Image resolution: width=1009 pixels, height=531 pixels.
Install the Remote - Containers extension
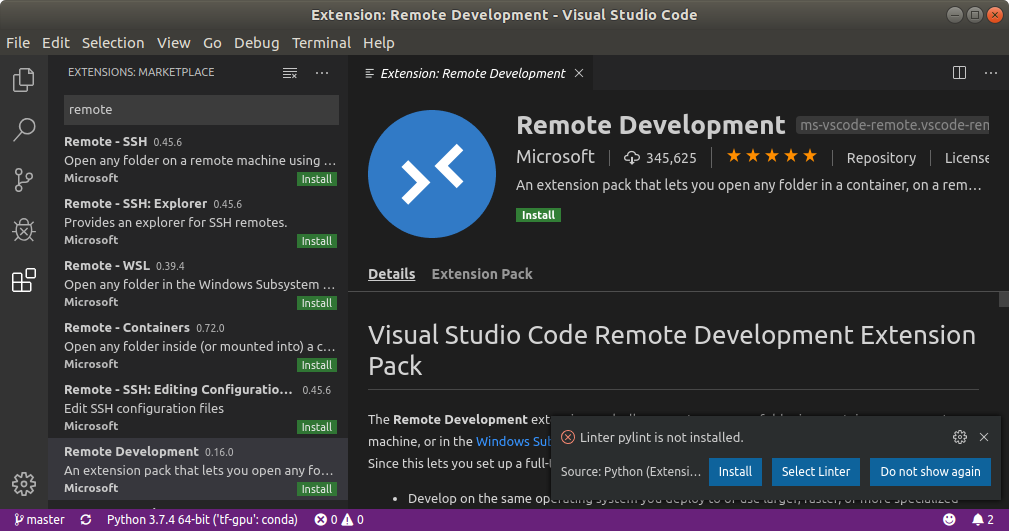pyautogui.click(x=317, y=365)
